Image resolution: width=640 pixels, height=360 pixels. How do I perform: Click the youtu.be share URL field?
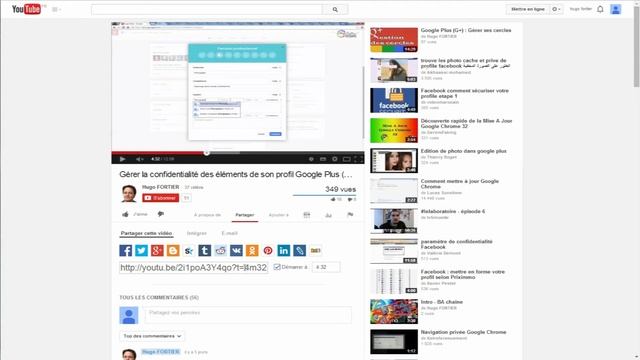pyautogui.click(x=193, y=267)
